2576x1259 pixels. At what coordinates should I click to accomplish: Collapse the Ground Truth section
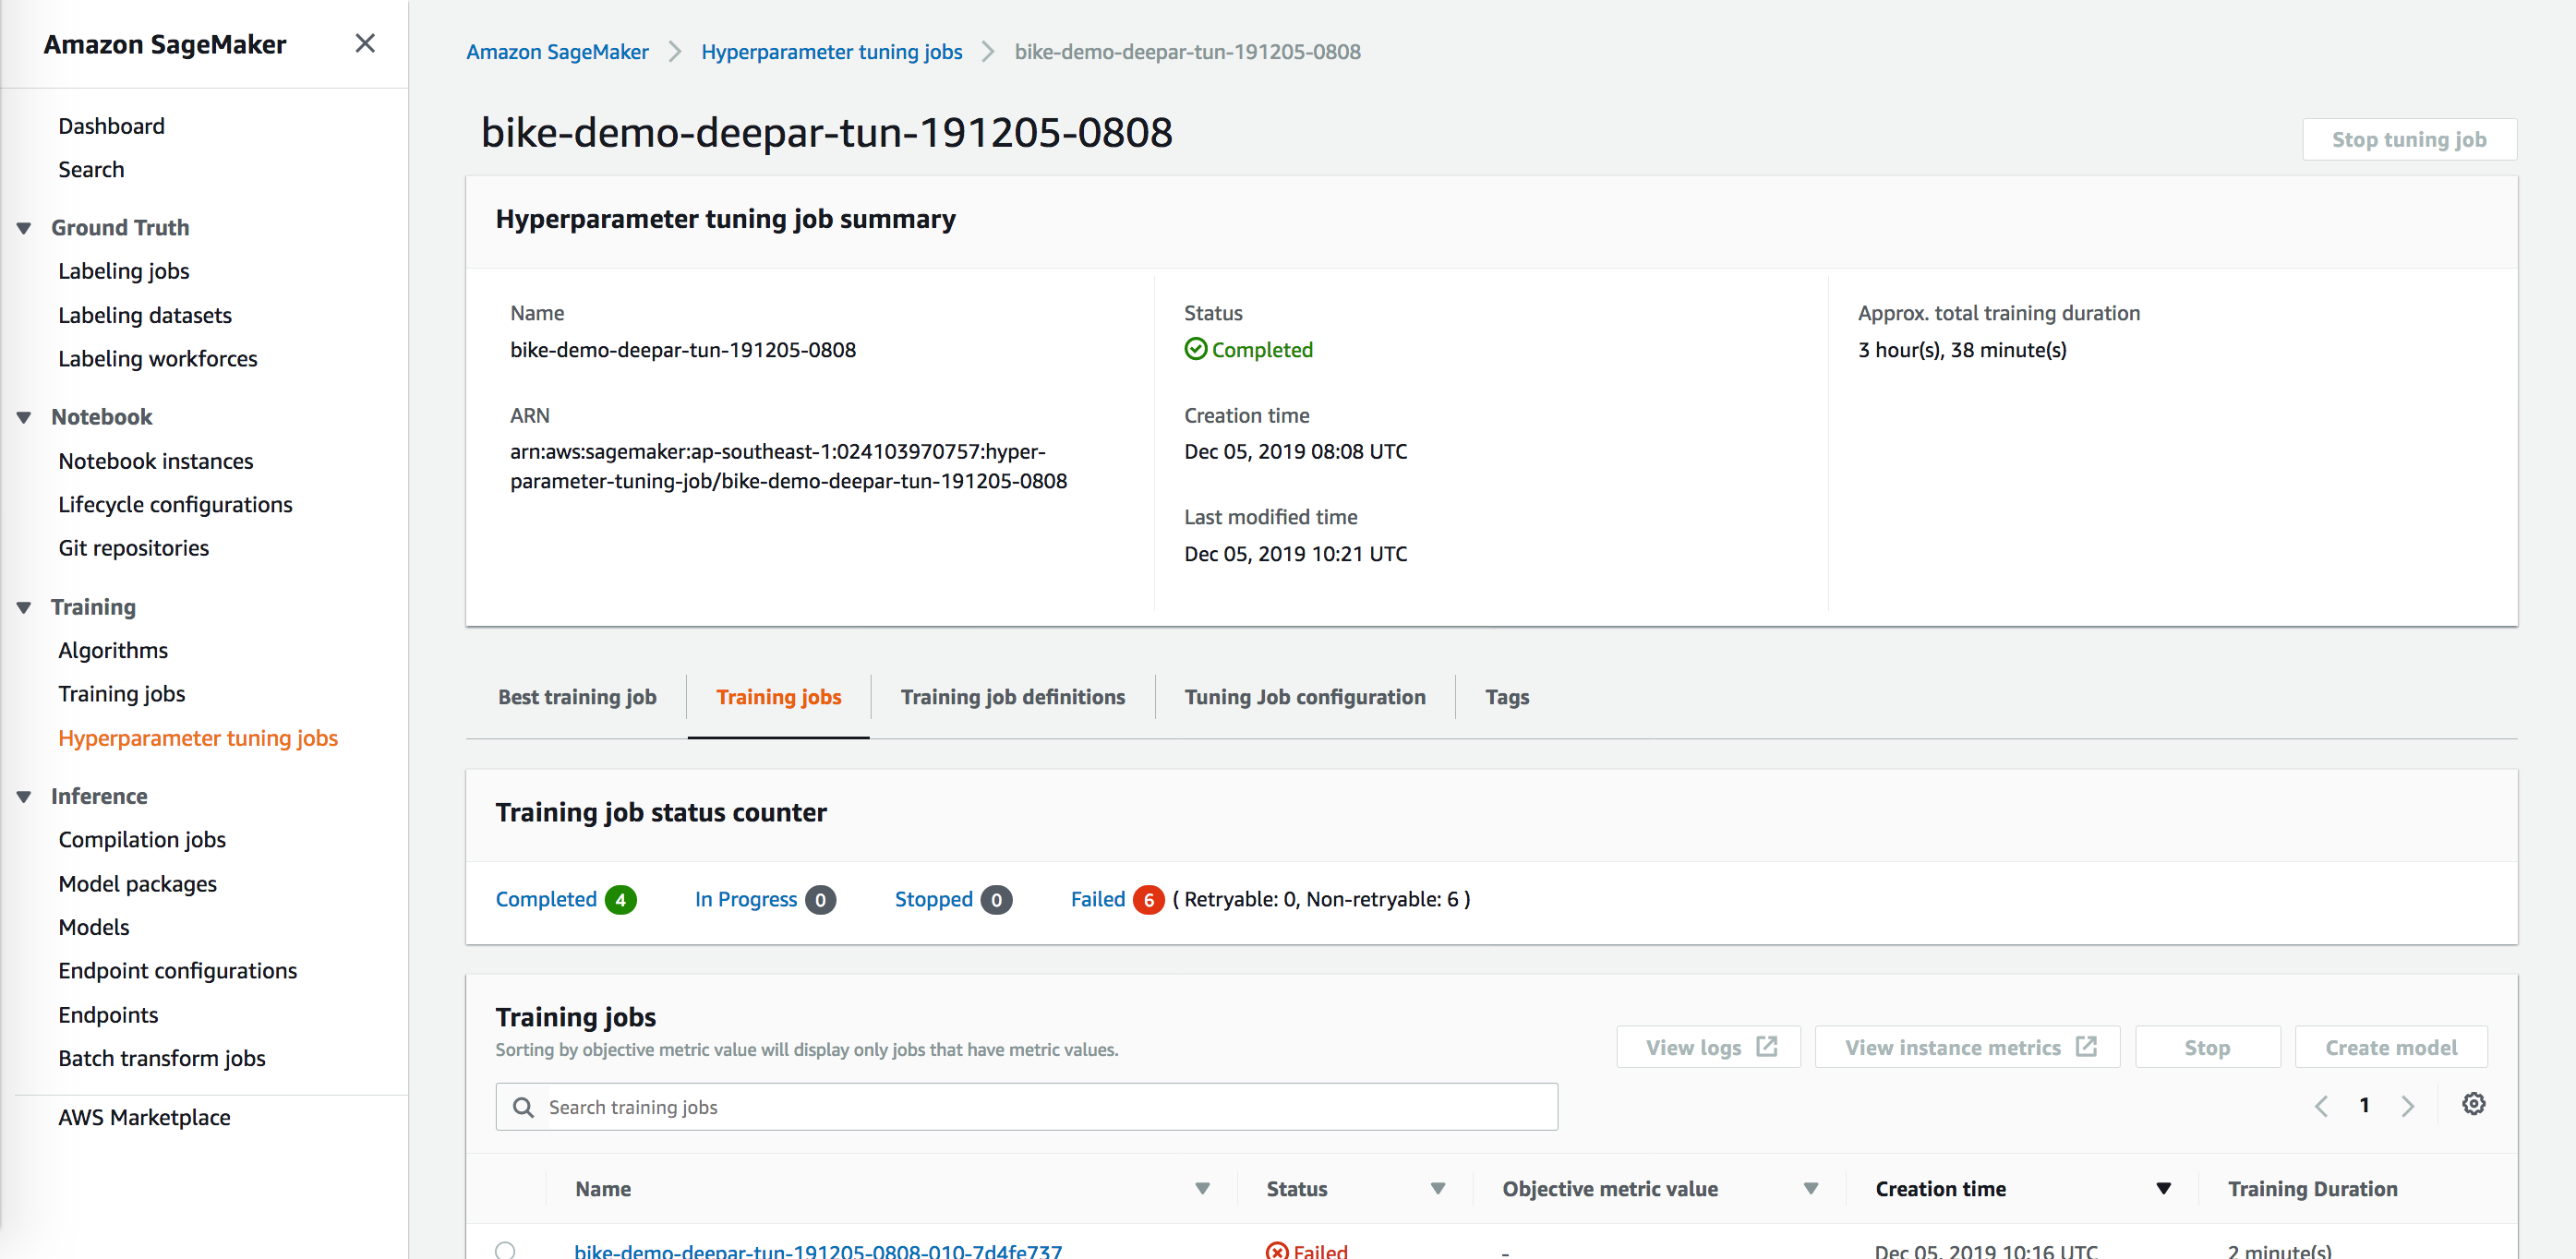tap(24, 228)
